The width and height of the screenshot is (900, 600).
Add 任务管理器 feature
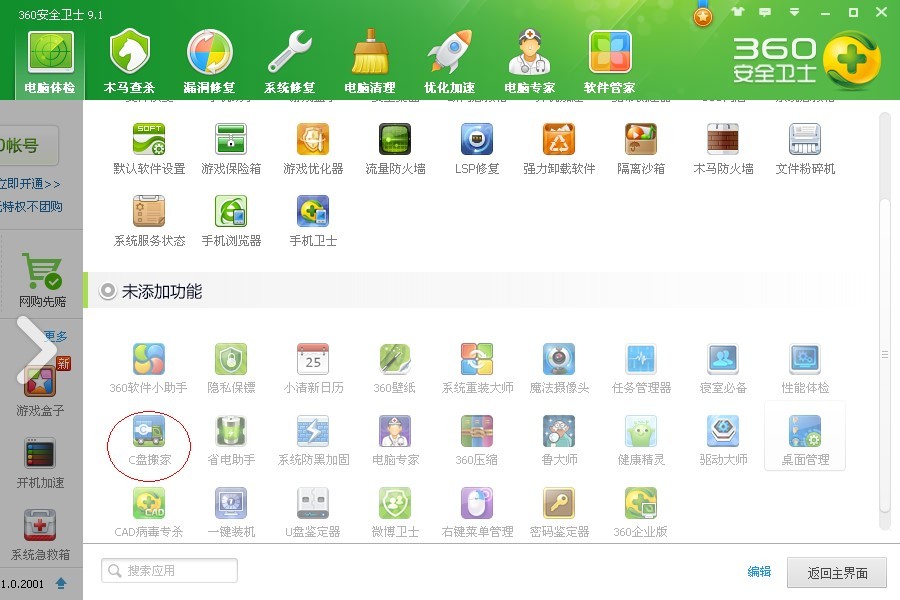641,367
